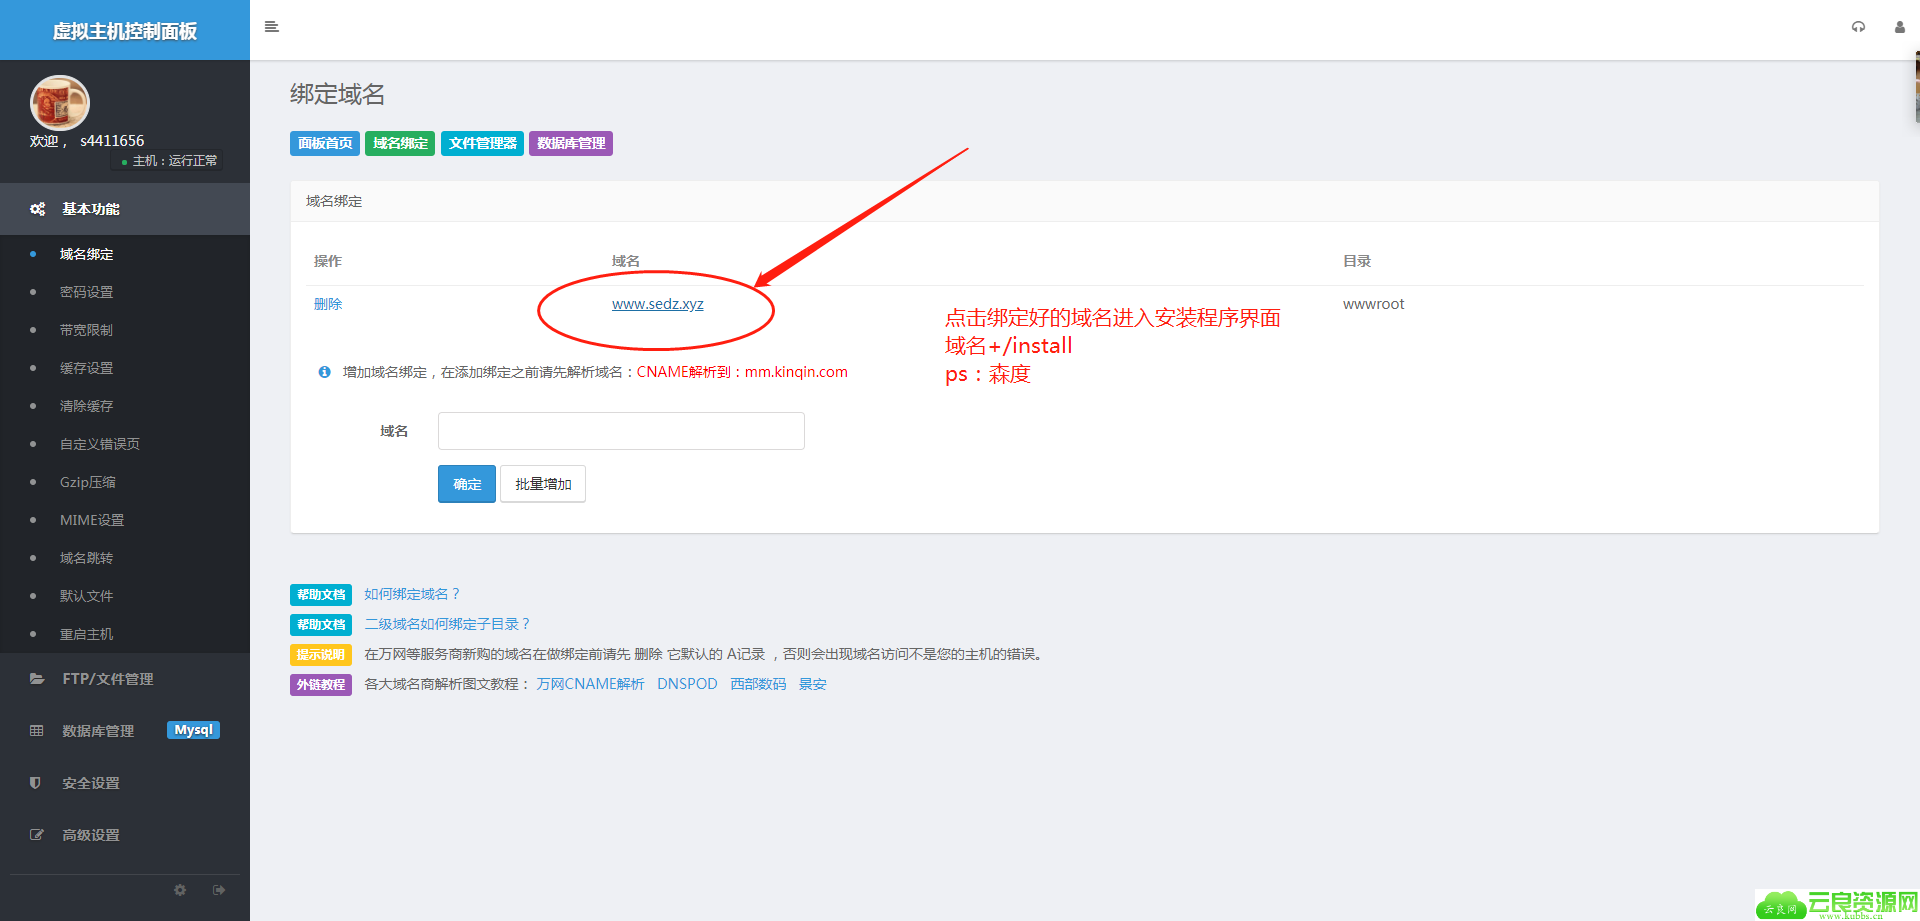Viewport: 1920px width, 921px height.
Task: Open 缓存设置 sidebar item
Action: point(86,368)
